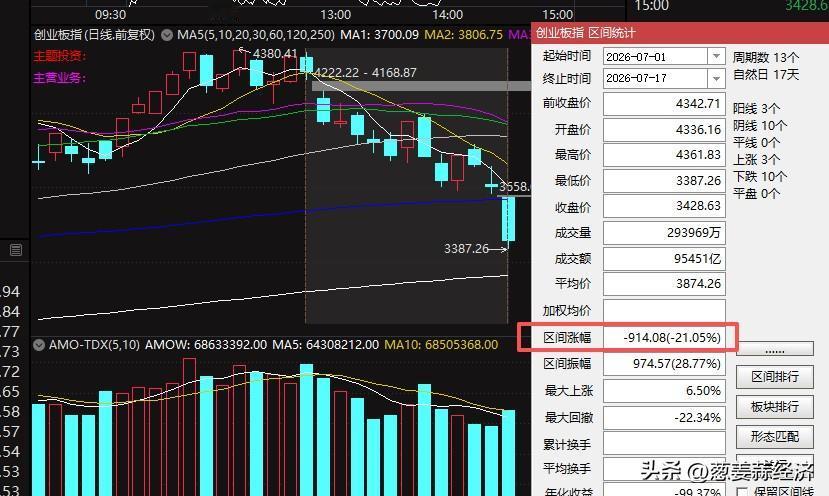Open the 起始时间 date dropdown arrow
829x496 pixels.
[716, 56]
